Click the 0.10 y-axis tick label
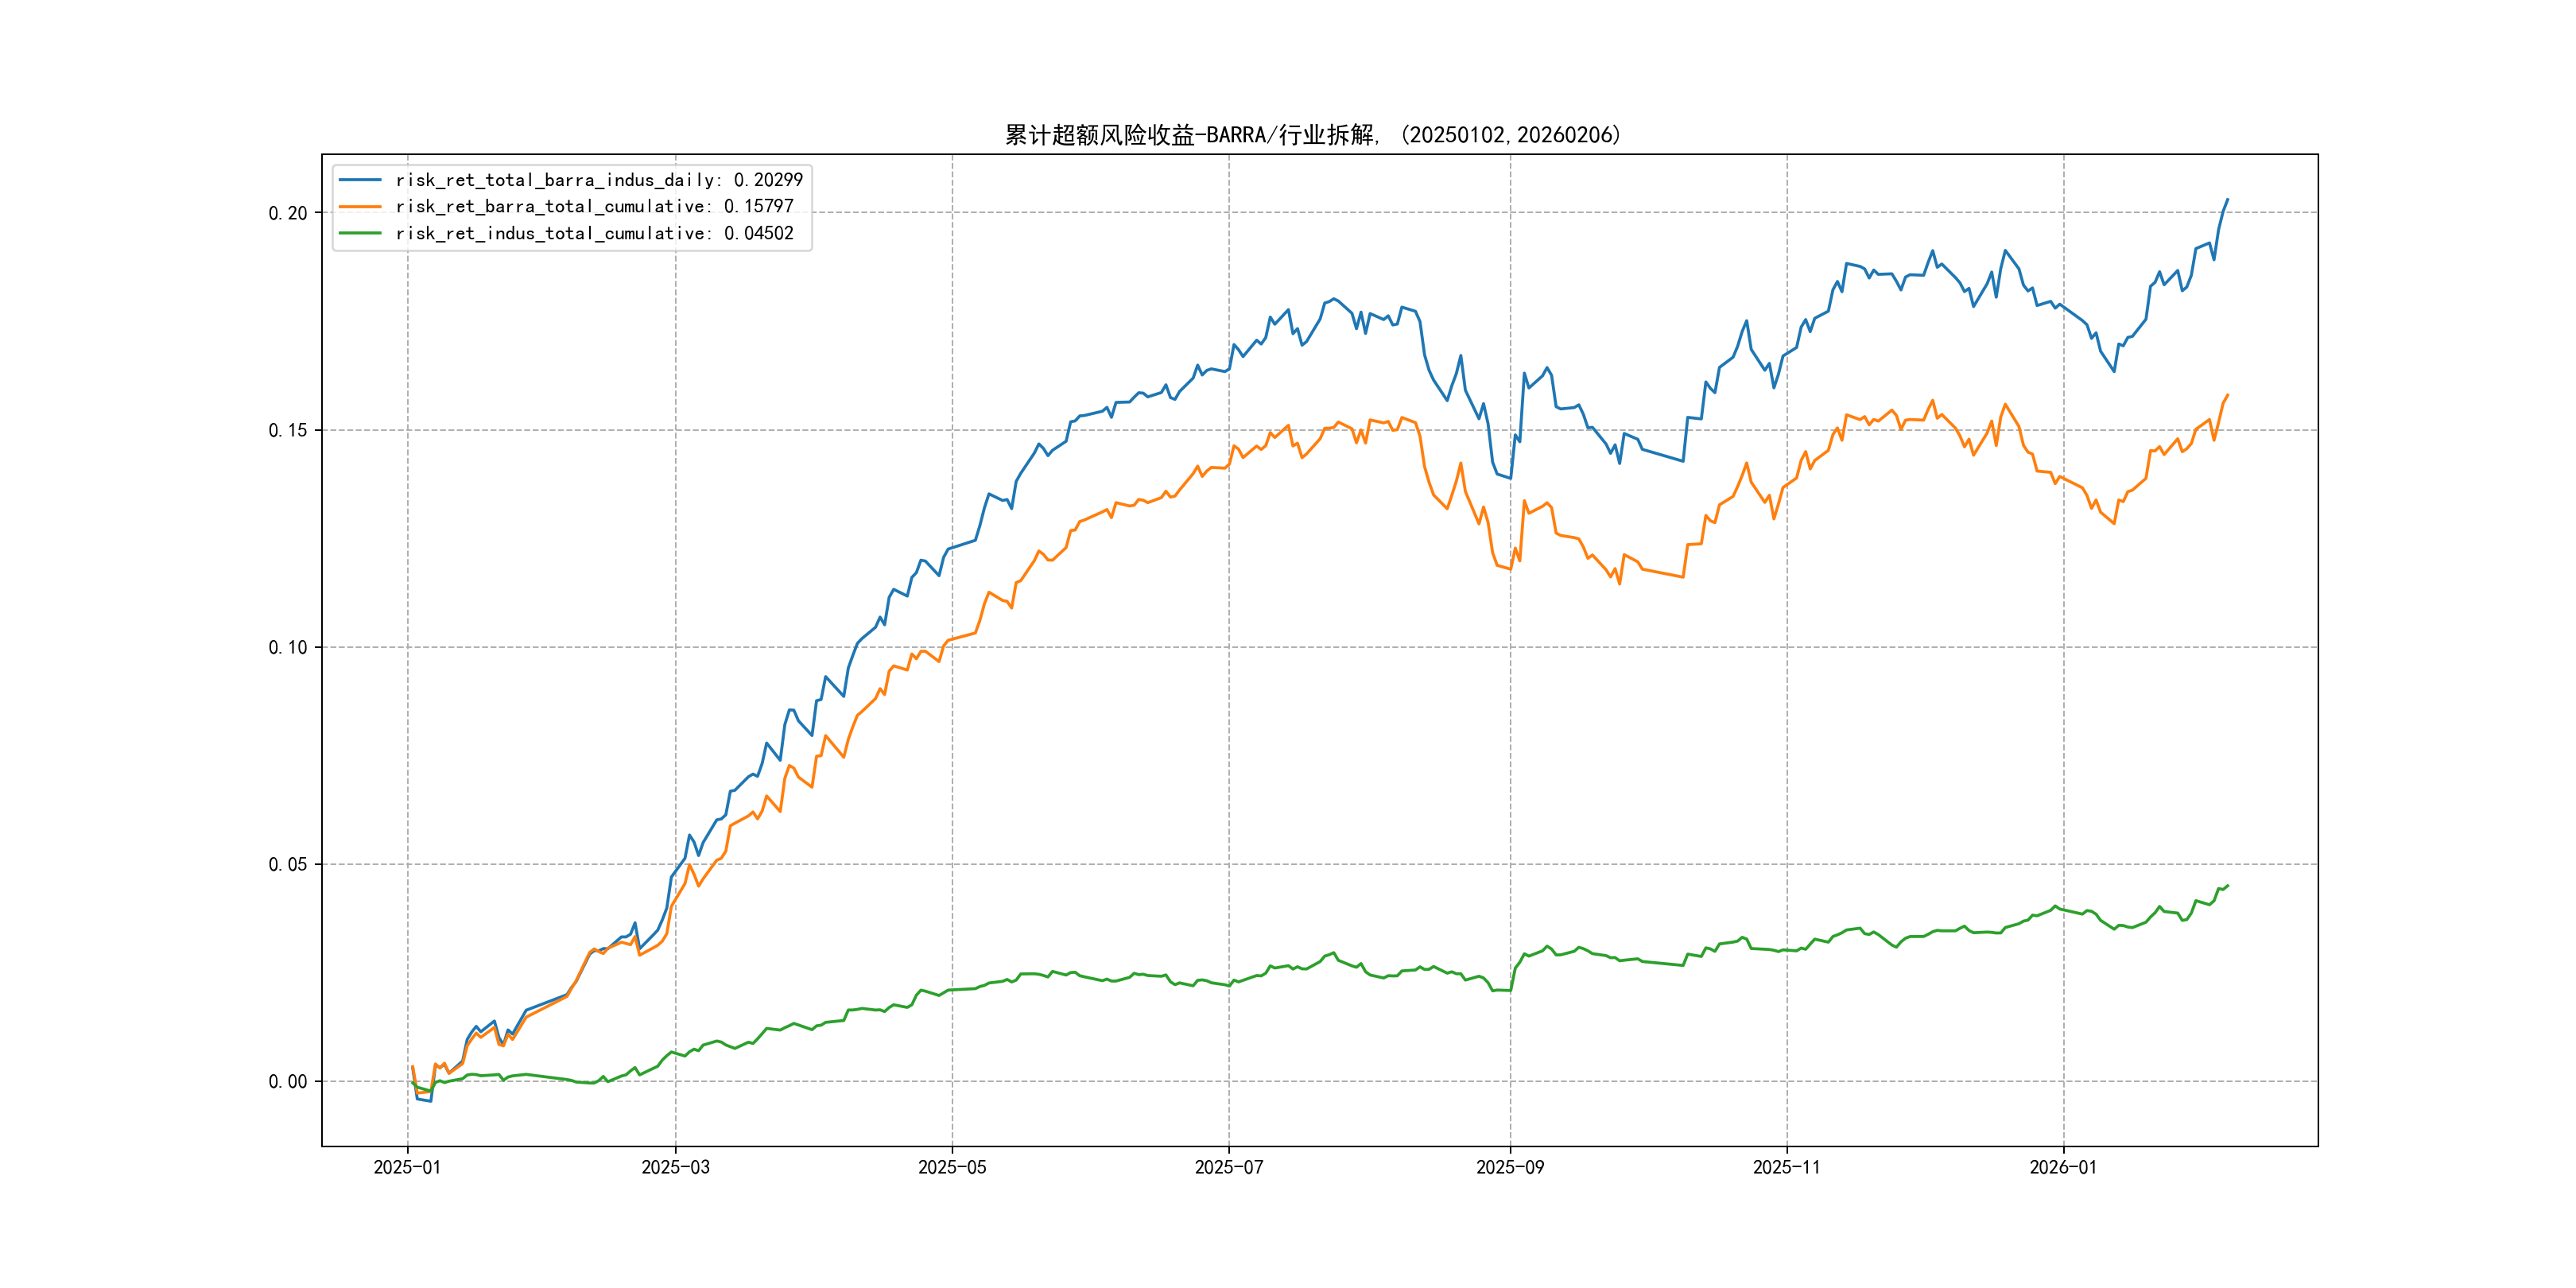Image resolution: width=2576 pixels, height=1288 pixels. [x=288, y=647]
